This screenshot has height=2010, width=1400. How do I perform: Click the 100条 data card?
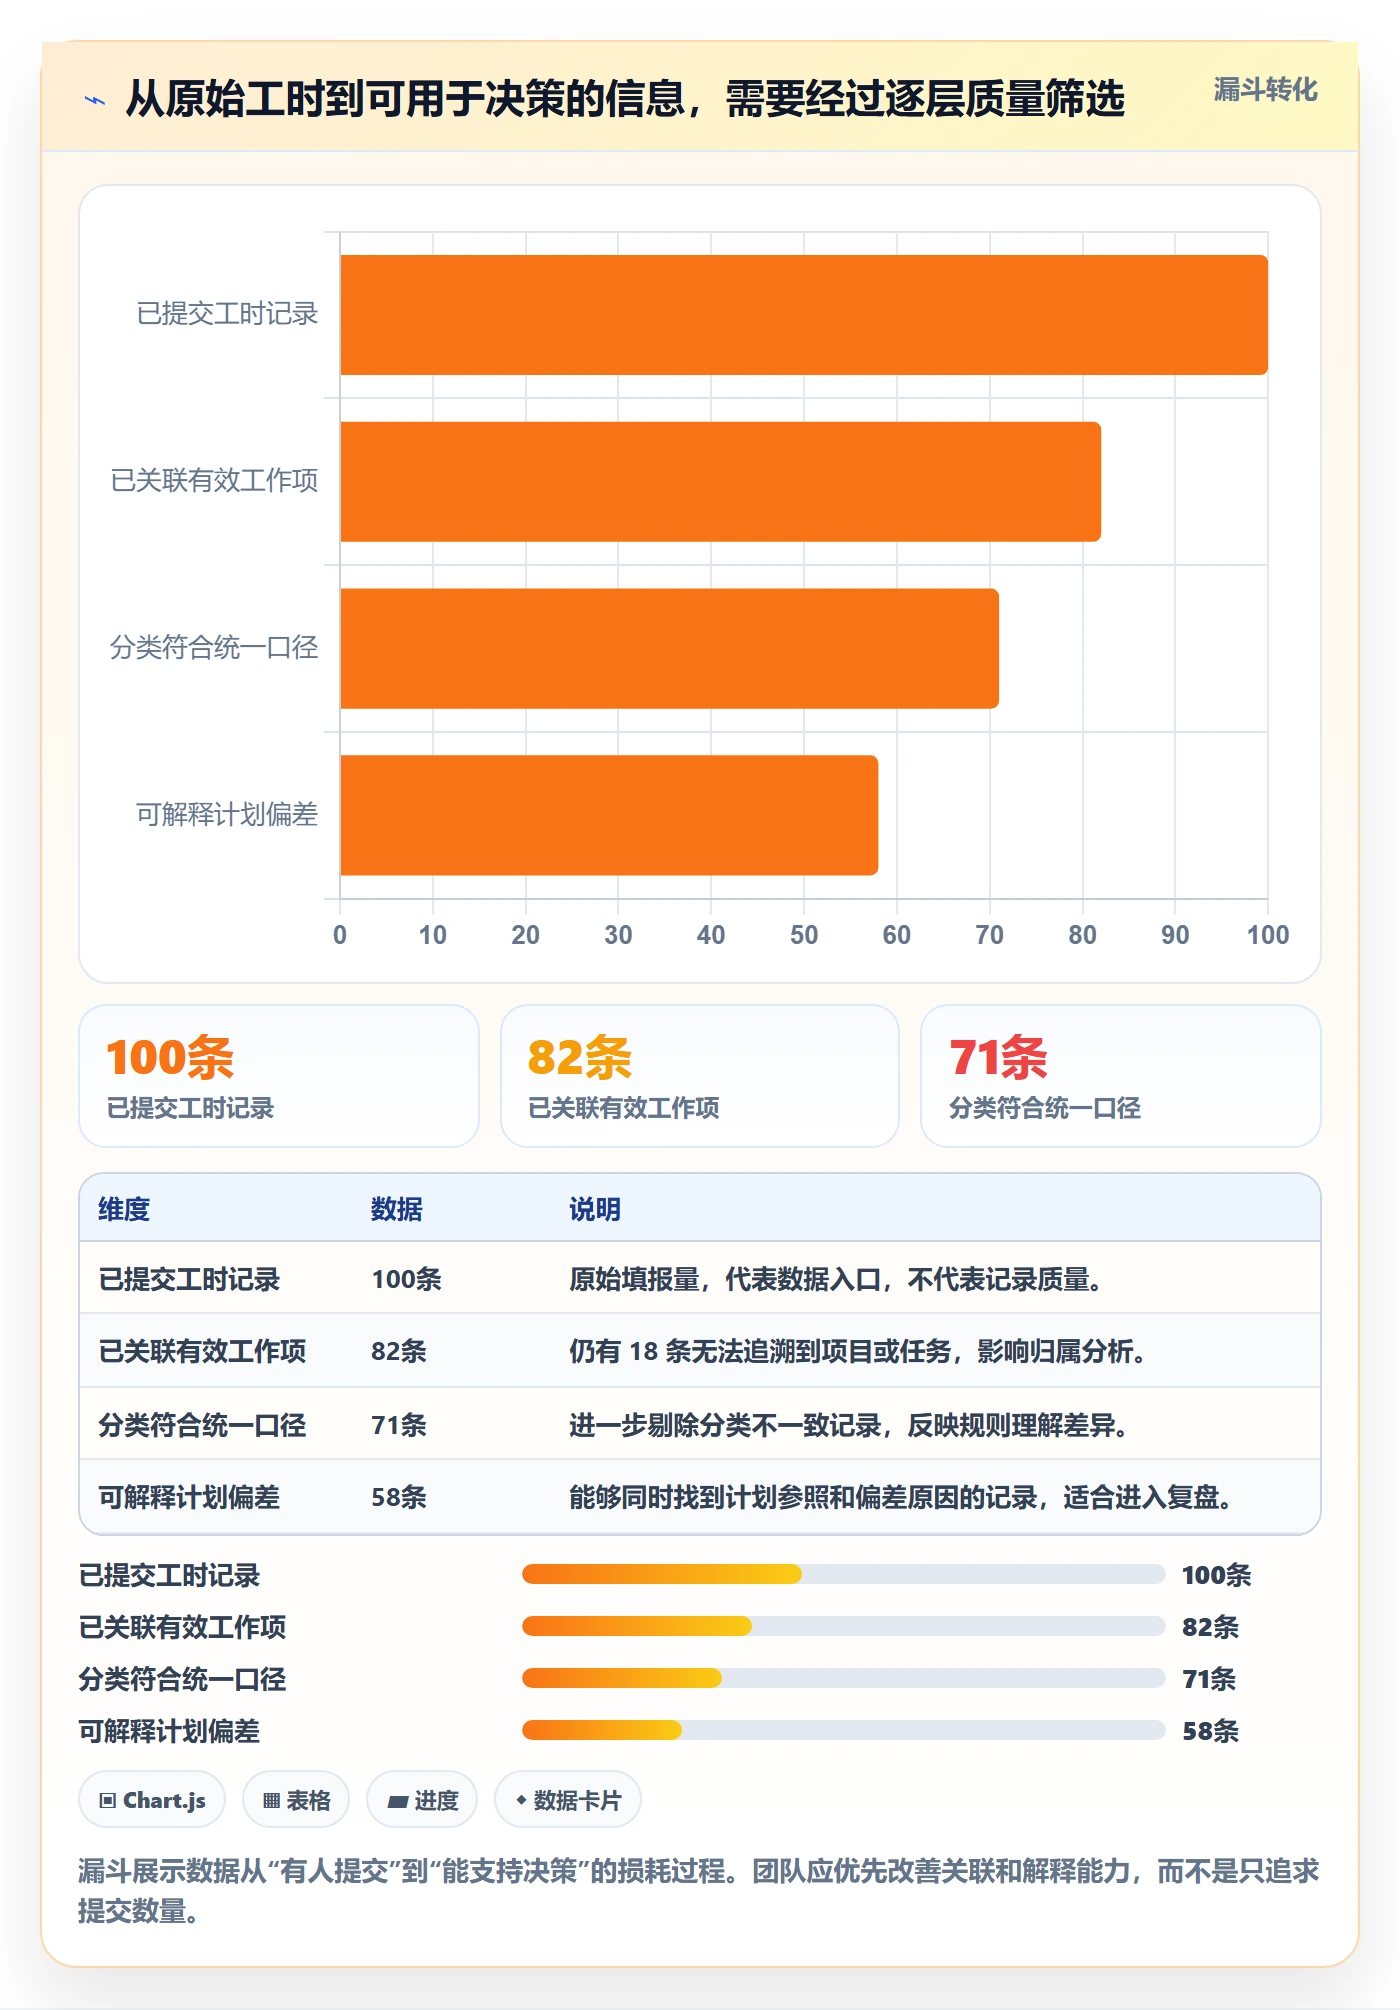[x=279, y=1076]
